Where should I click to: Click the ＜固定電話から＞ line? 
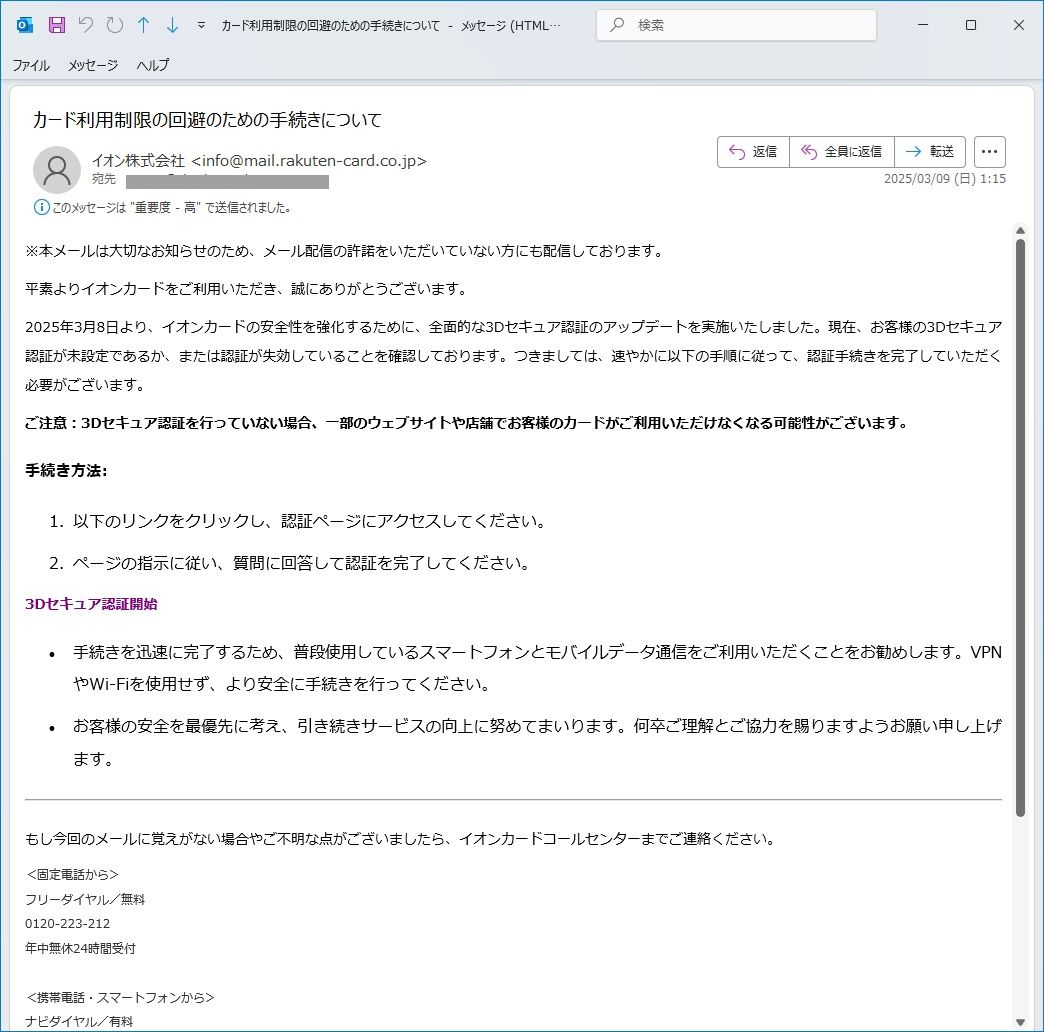tap(72, 875)
